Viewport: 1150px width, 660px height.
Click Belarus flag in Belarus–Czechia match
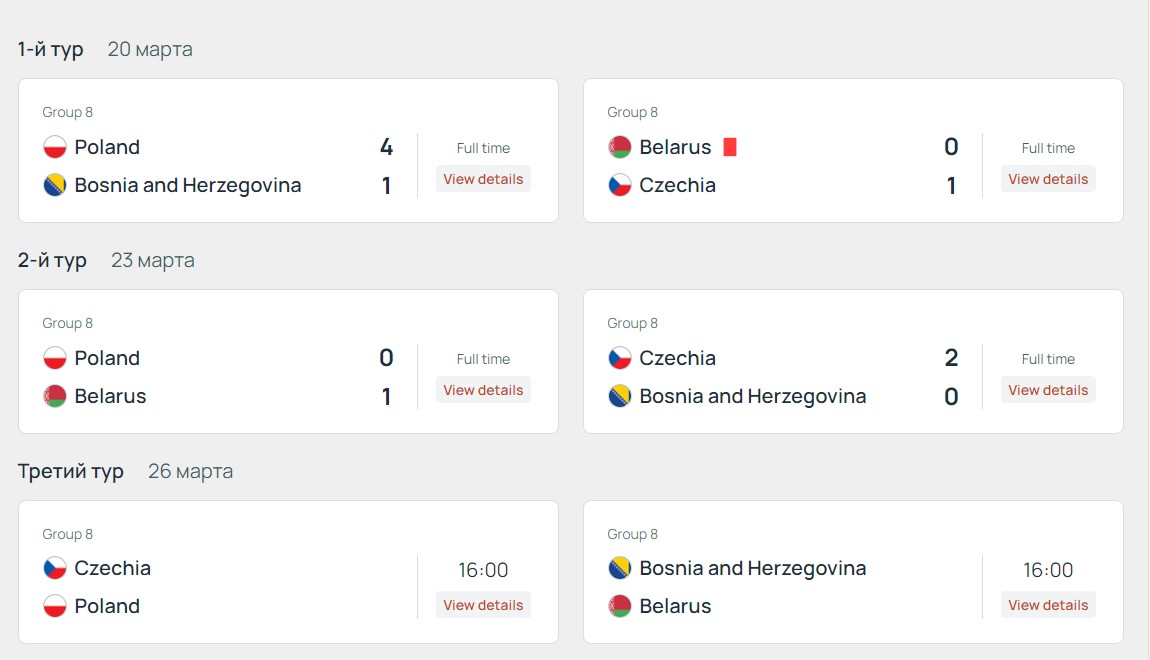620,147
